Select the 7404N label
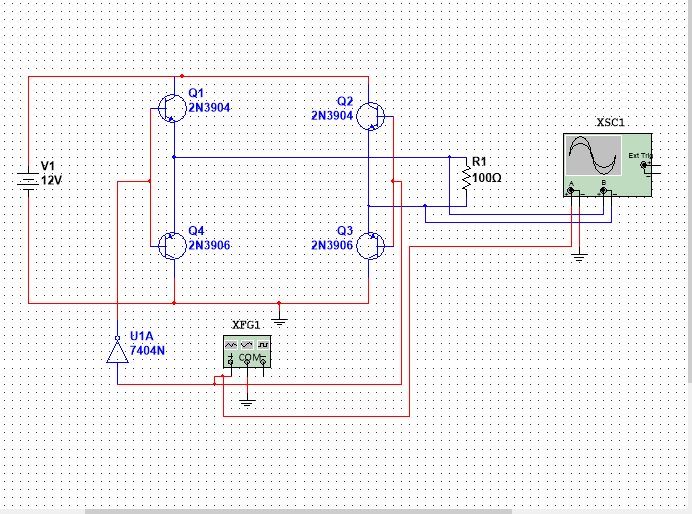 point(147,351)
